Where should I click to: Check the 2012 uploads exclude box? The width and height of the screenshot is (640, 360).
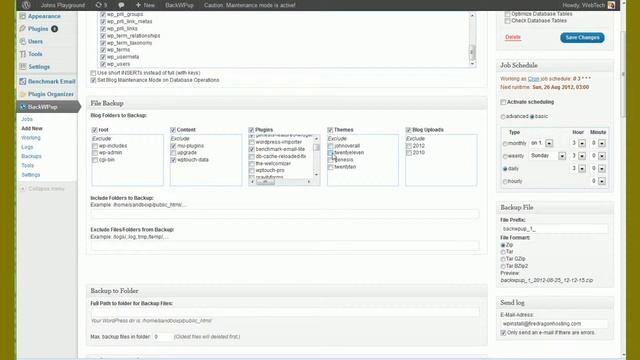[x=409, y=146]
